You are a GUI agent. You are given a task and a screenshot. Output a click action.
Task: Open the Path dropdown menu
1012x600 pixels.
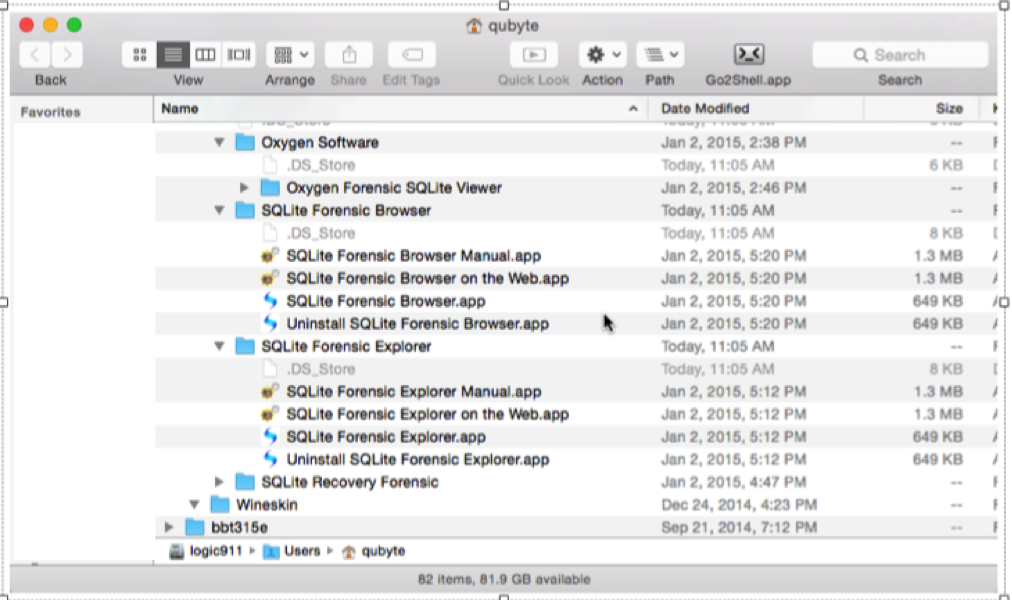pyautogui.click(x=660, y=55)
